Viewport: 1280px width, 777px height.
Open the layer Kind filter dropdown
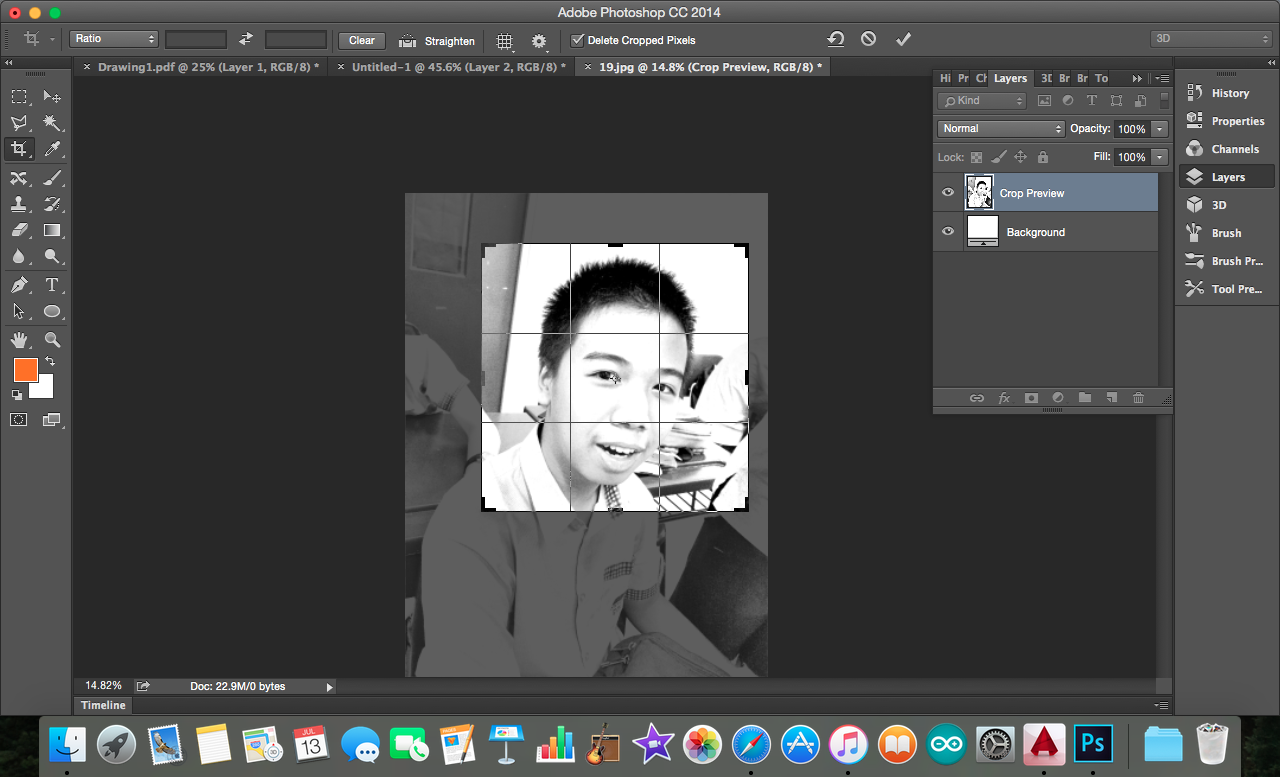[982, 100]
